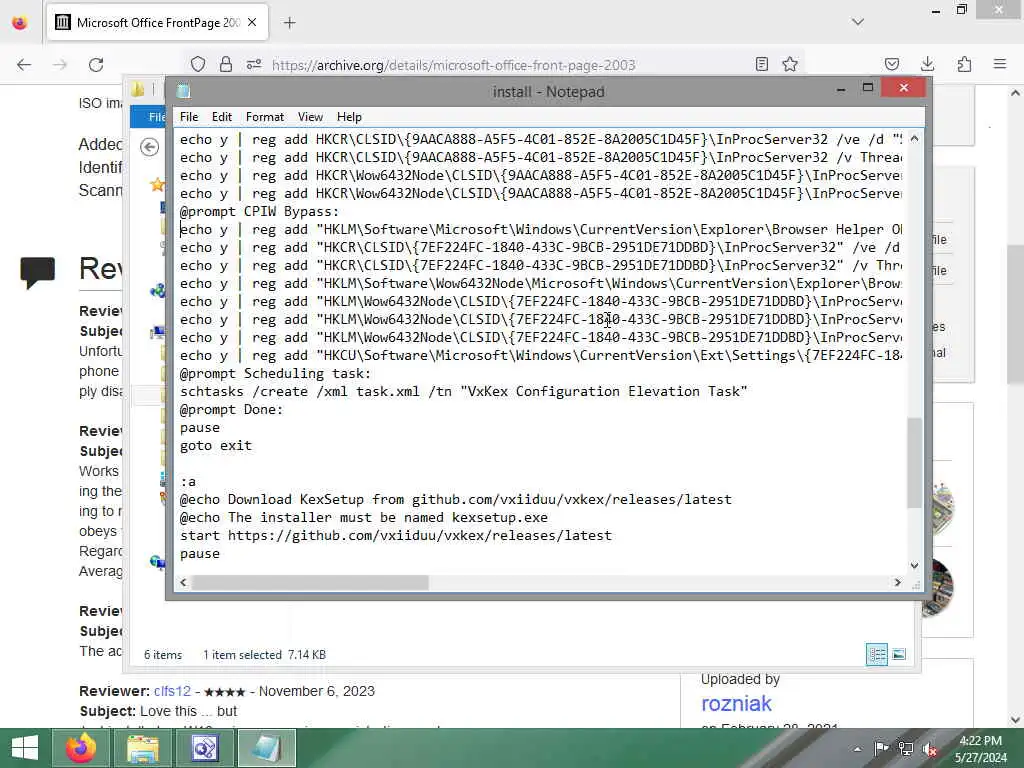Click Explorer back arrow button
1024x768 pixels.
(x=150, y=147)
